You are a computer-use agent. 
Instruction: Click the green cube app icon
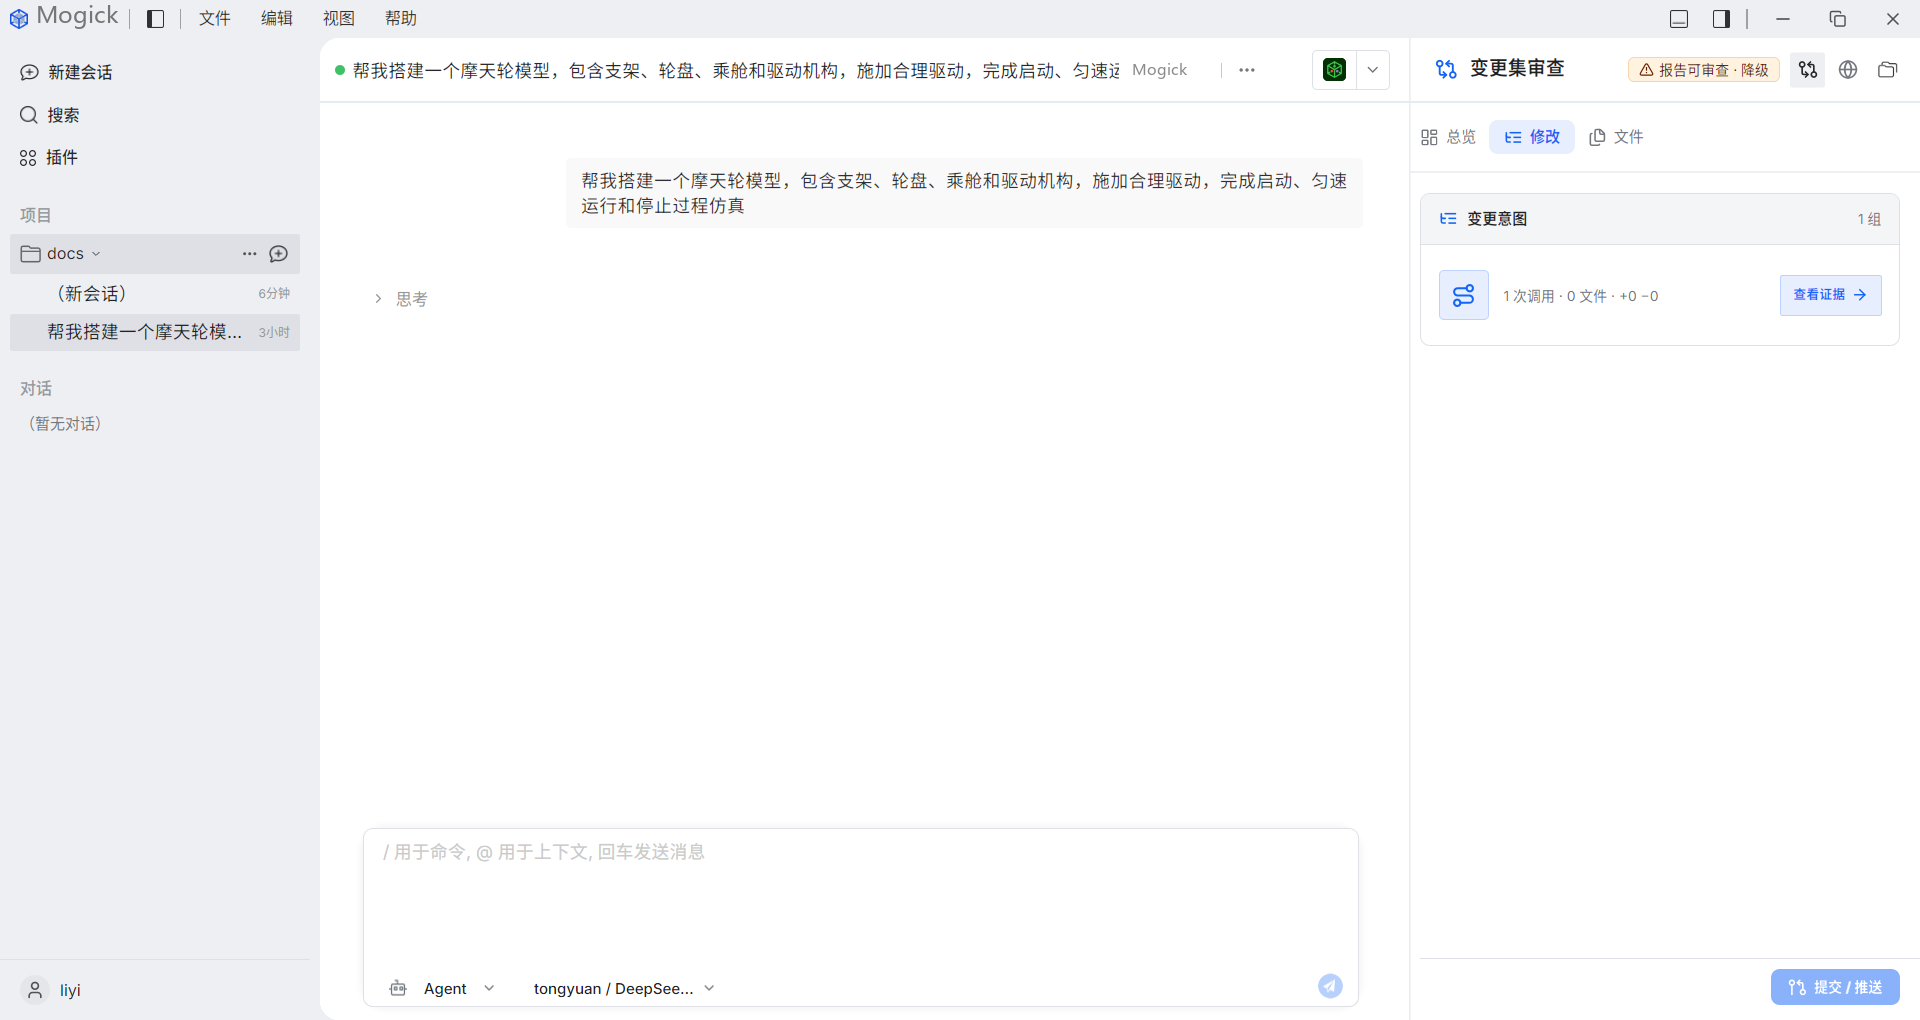tap(1334, 70)
